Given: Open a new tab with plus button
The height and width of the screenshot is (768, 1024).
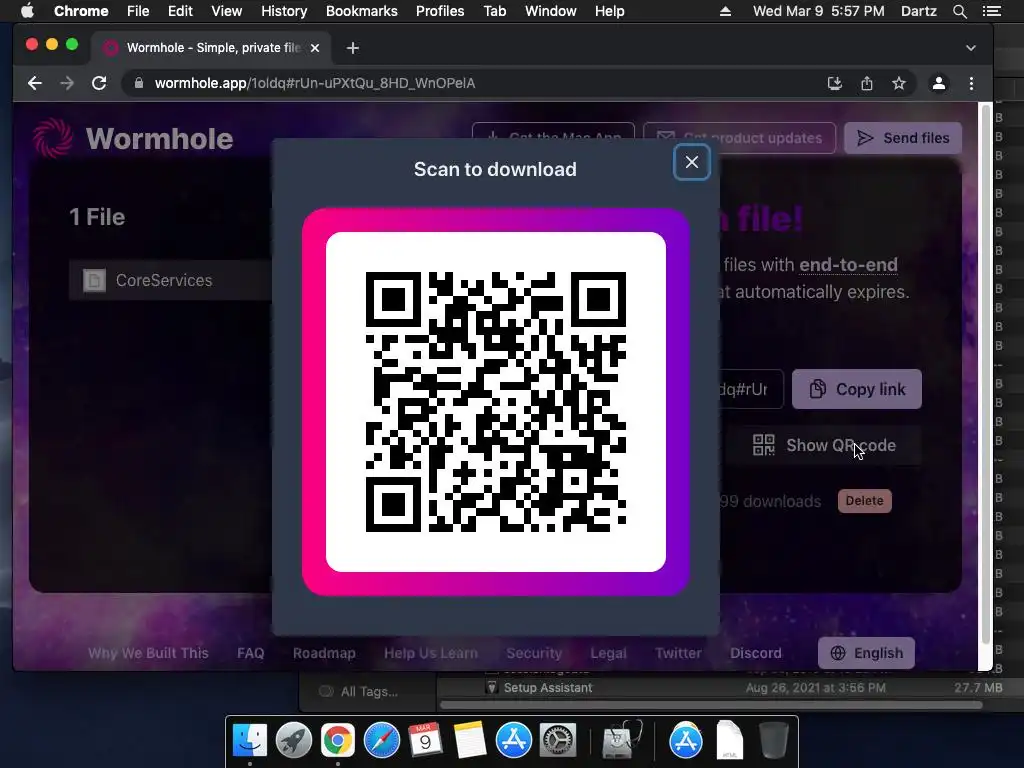Looking at the screenshot, I should point(353,48).
